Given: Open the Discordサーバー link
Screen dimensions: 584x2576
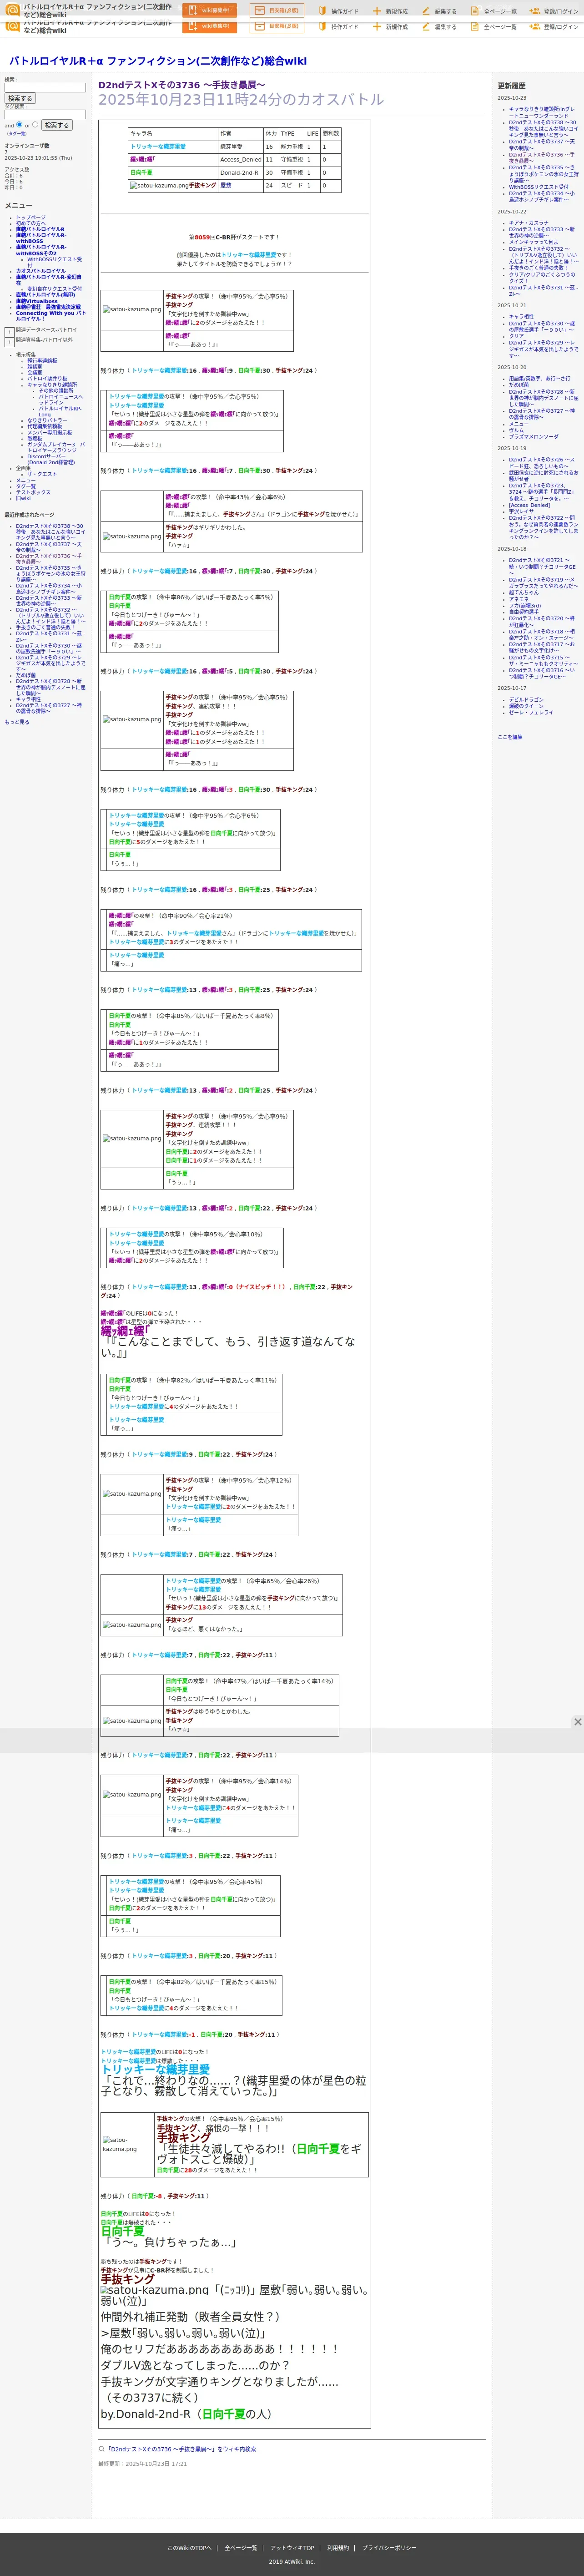Looking at the screenshot, I should (51, 460).
